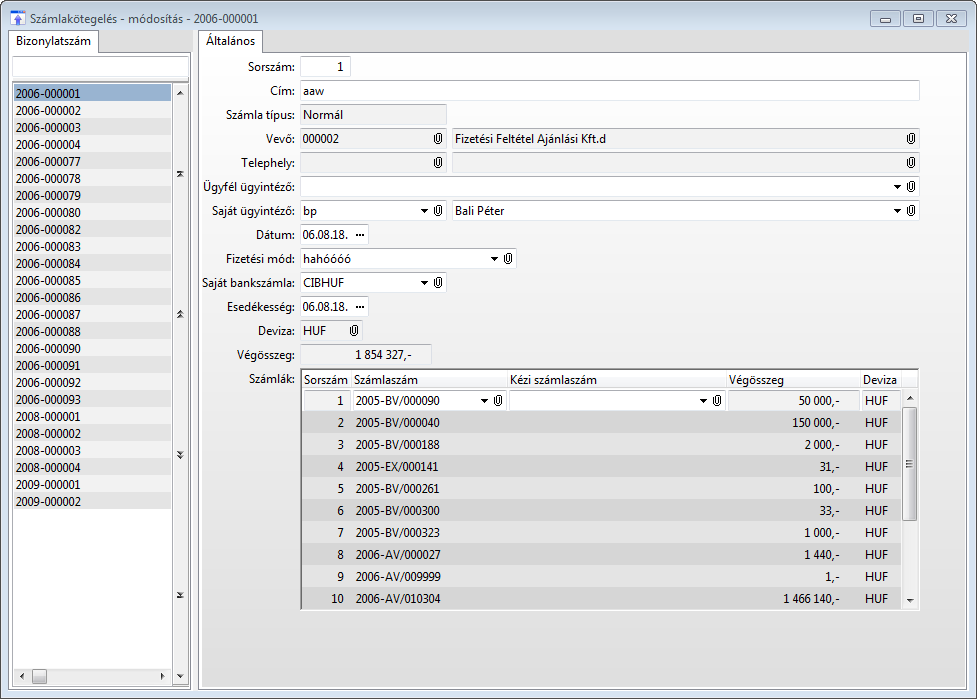977x699 pixels.
Task: Click the paperclip icon next to Saját bankszámla CIBHUF
Action: coord(438,283)
